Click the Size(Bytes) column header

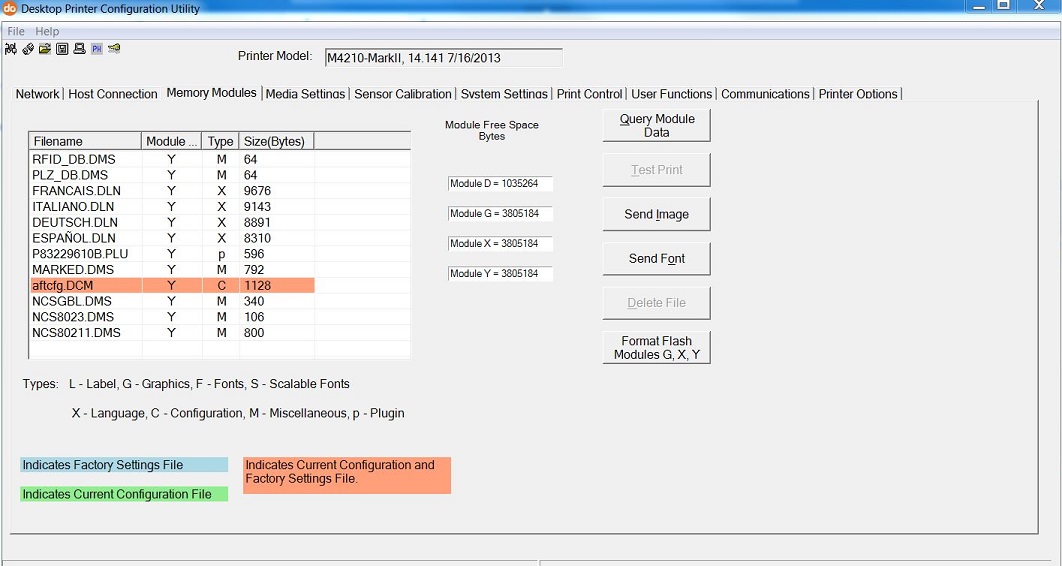click(275, 141)
